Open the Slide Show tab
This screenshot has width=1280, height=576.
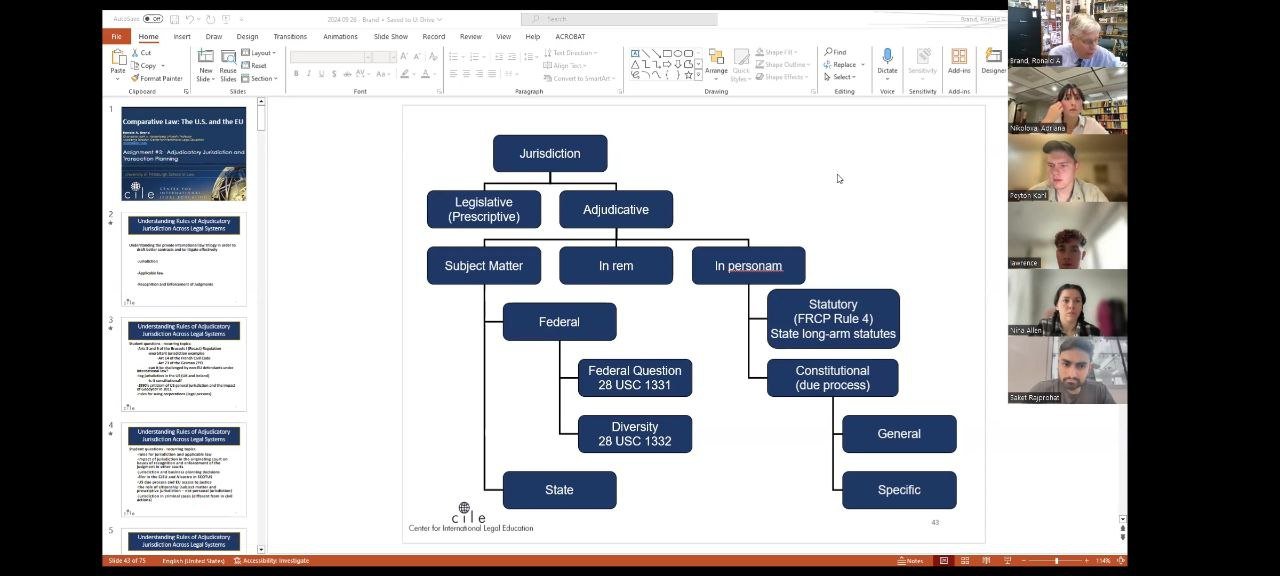pyautogui.click(x=391, y=37)
